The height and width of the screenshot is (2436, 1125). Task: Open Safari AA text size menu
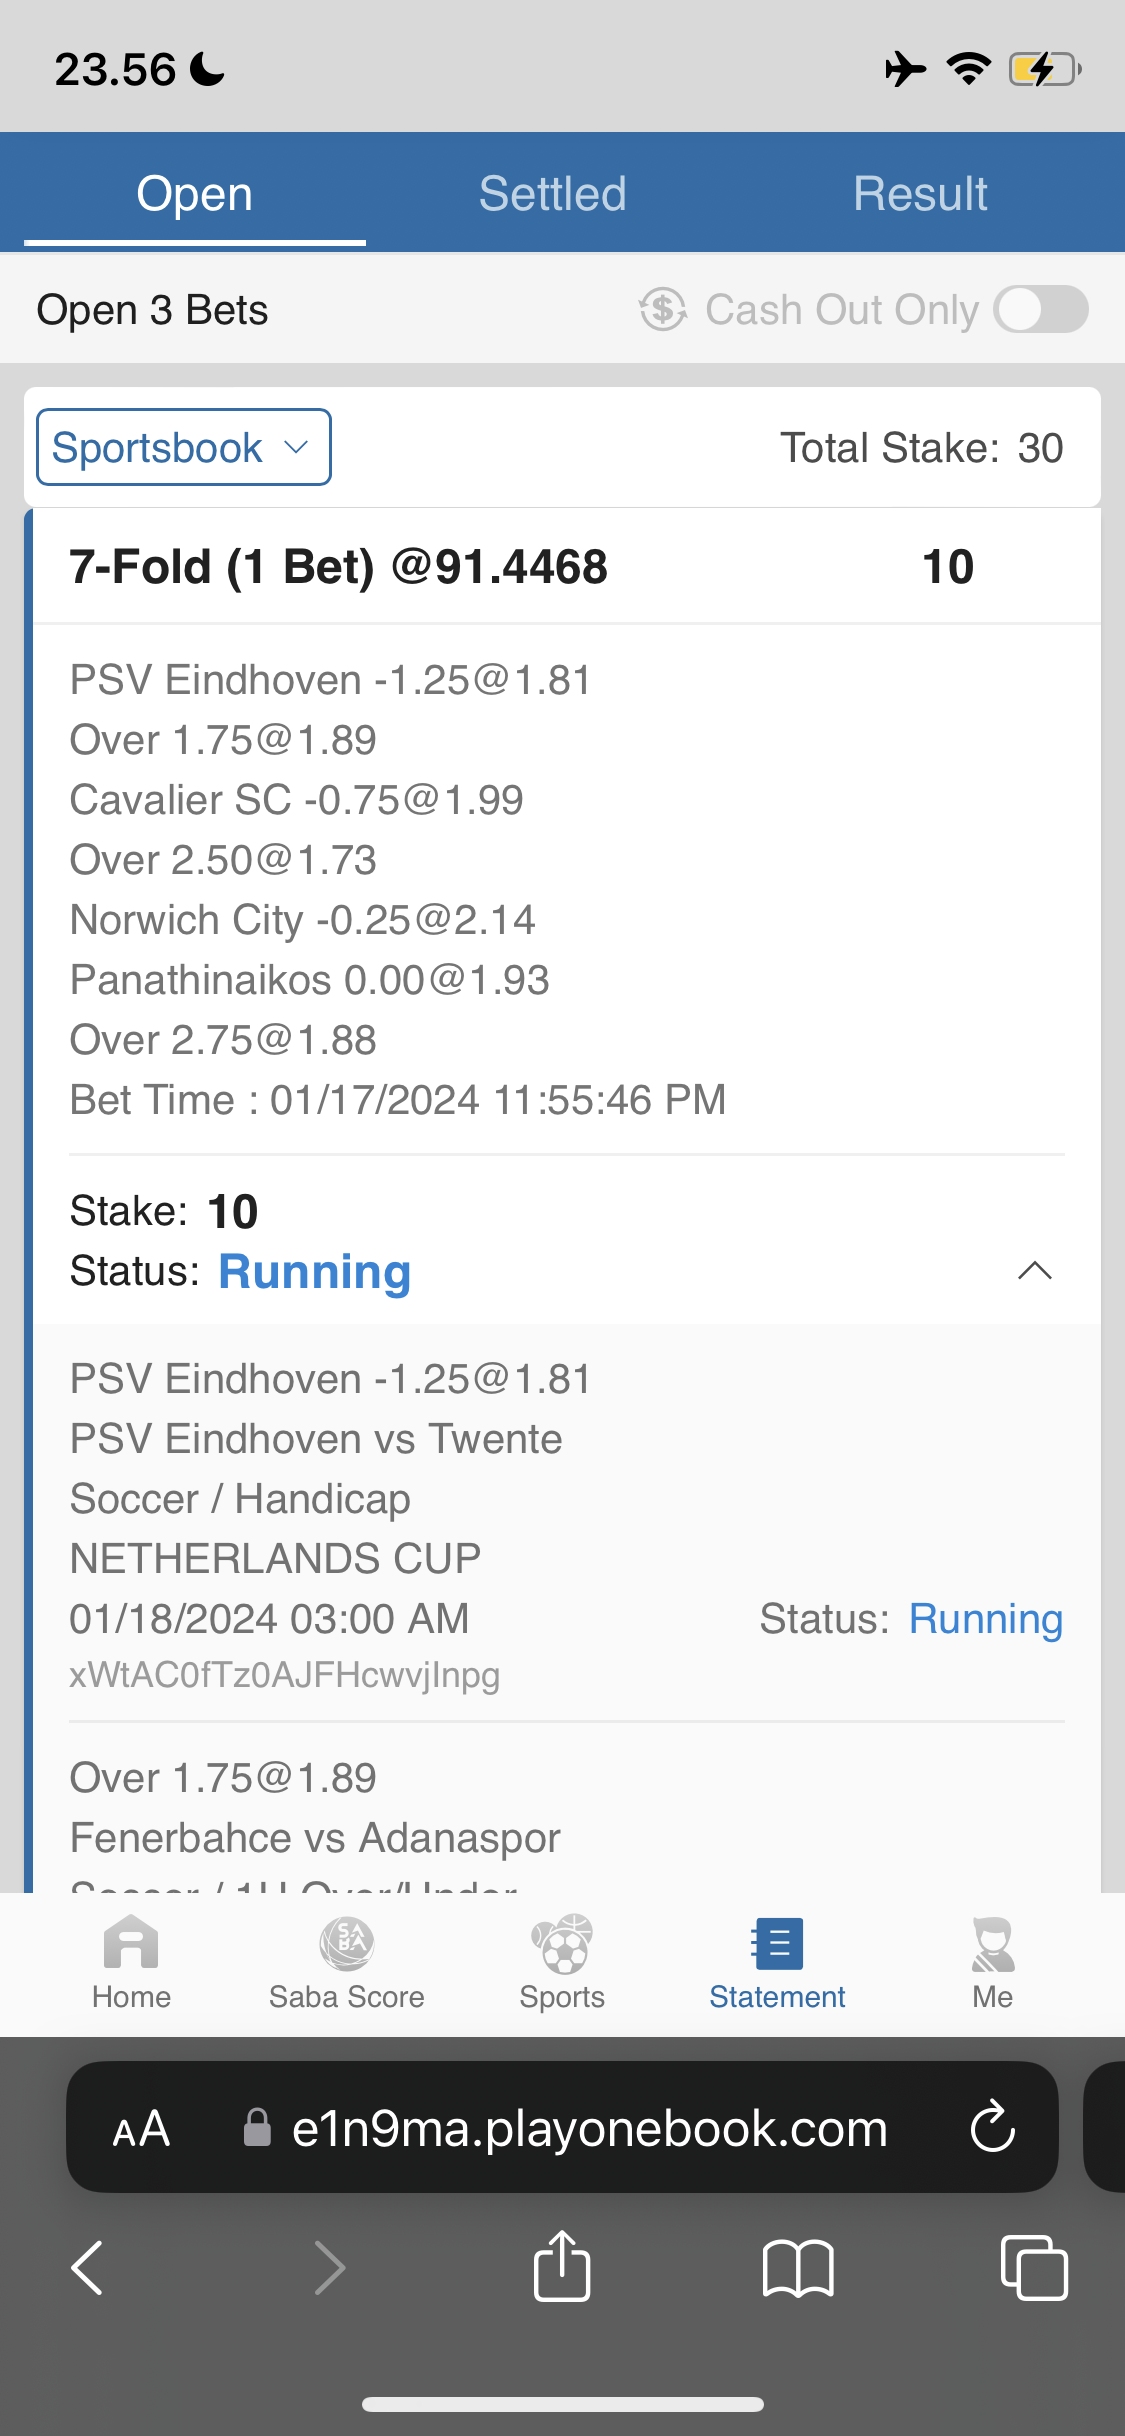141,2128
